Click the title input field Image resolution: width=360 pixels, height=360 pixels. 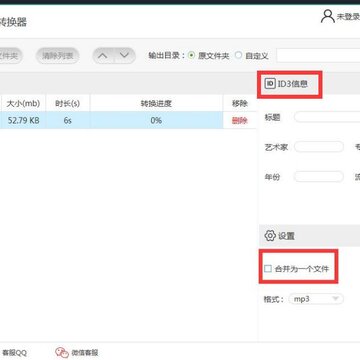click(x=327, y=117)
